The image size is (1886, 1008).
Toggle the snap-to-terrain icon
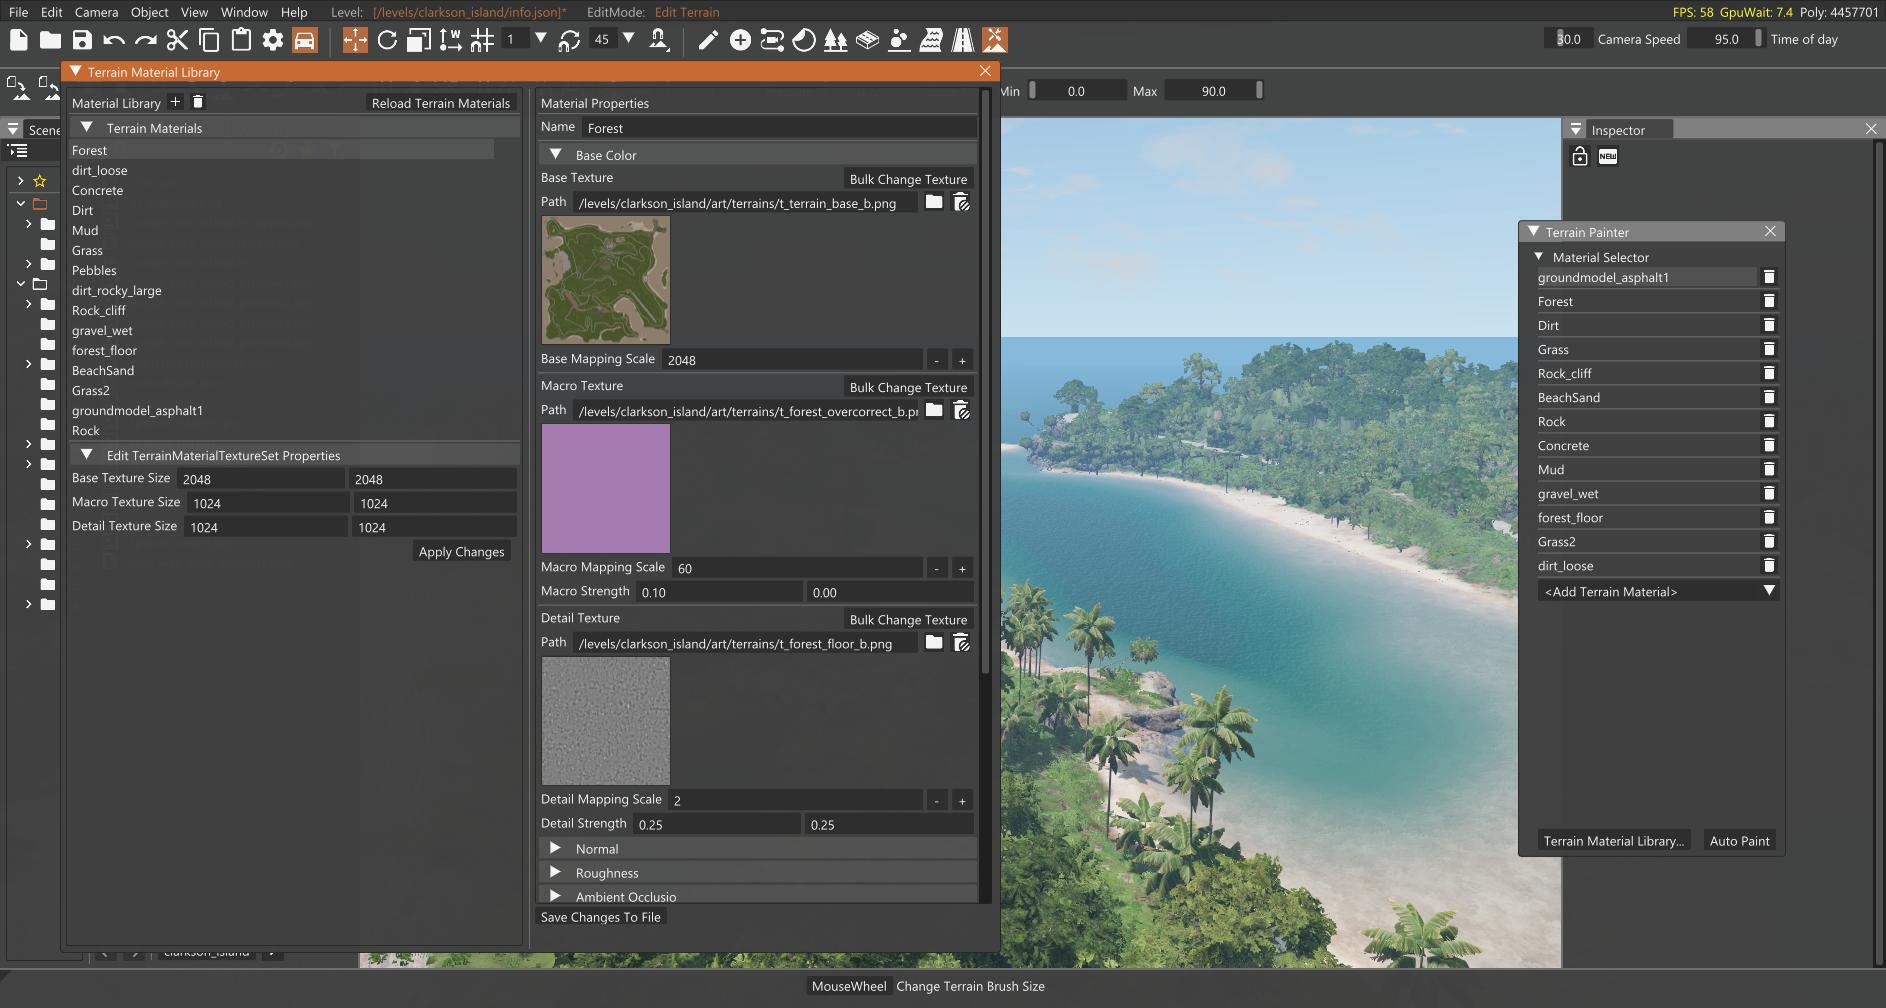click(659, 40)
